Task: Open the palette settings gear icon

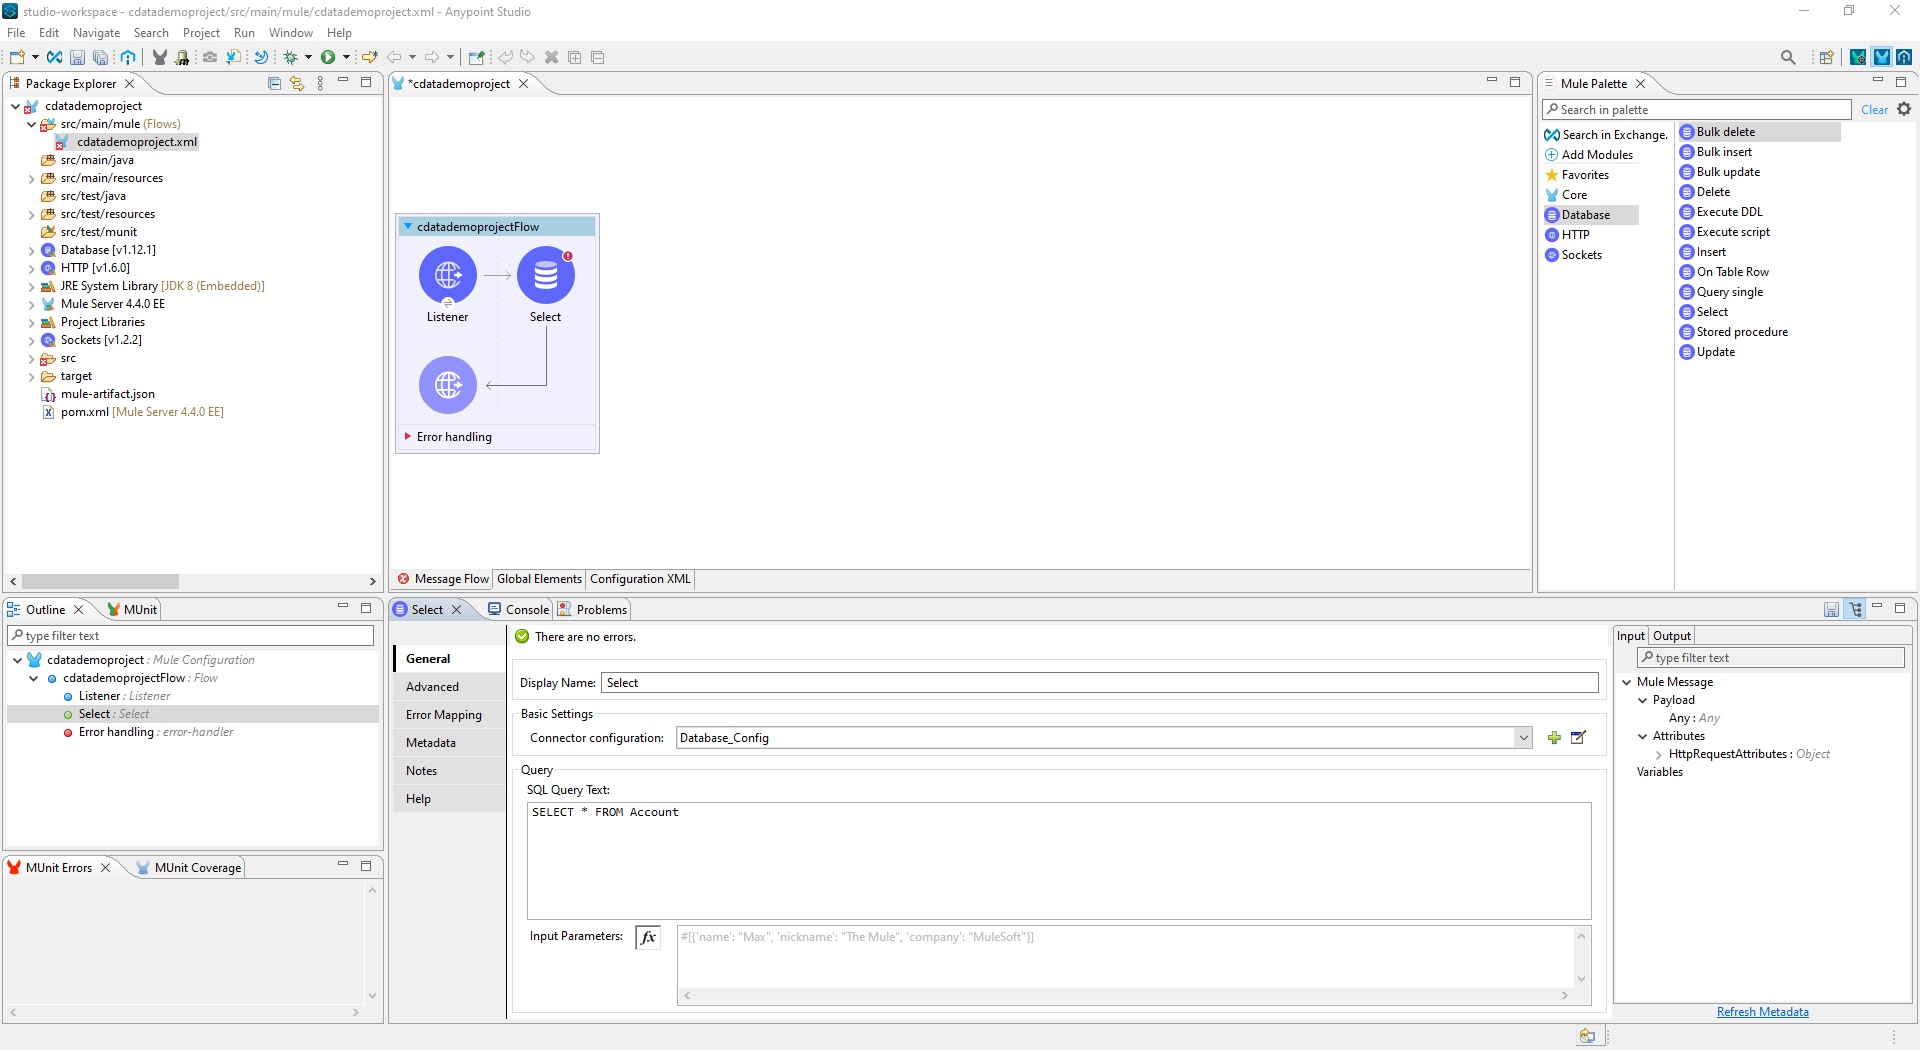Action: pyautogui.click(x=1904, y=109)
